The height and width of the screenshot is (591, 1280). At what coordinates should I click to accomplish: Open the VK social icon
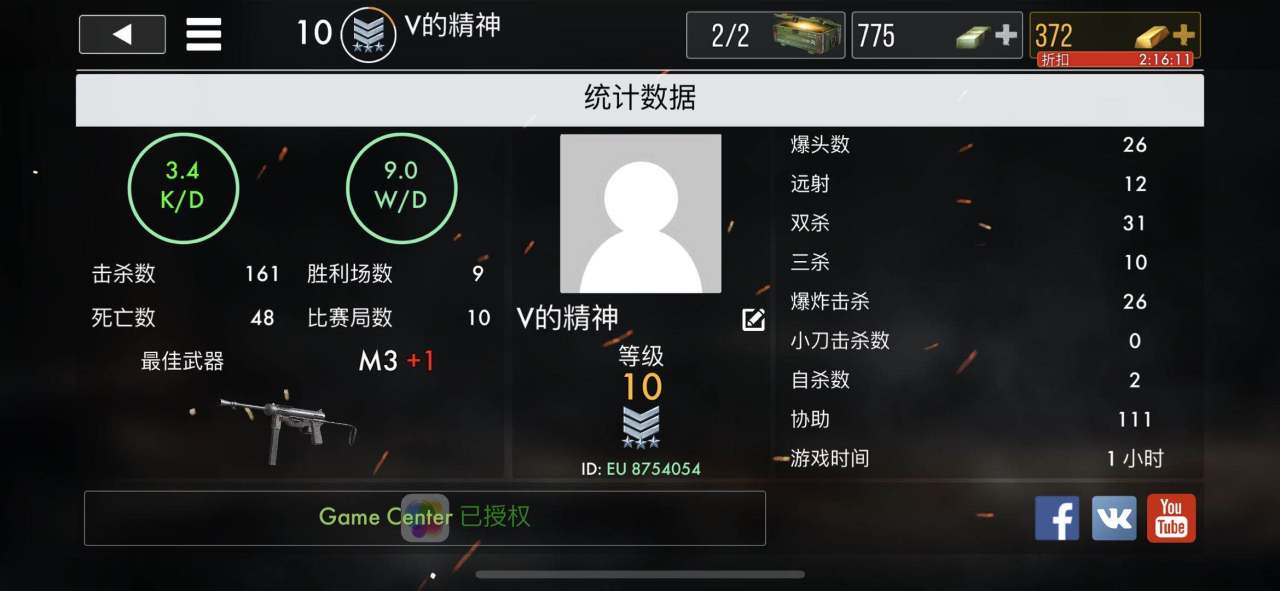1114,518
